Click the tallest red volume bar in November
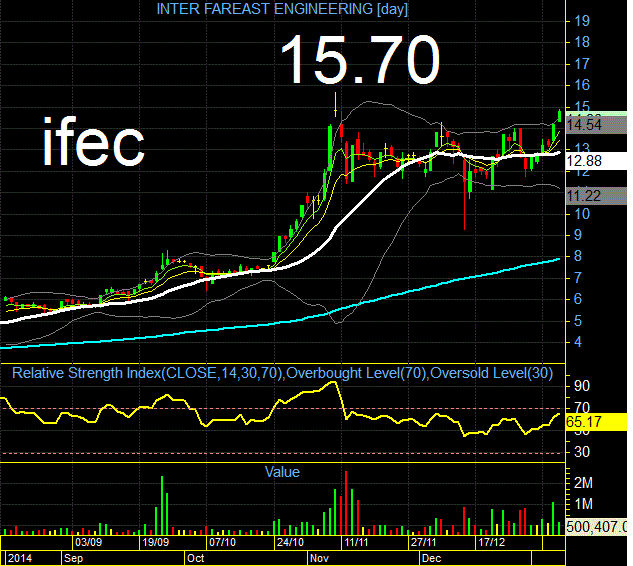 coord(346,503)
